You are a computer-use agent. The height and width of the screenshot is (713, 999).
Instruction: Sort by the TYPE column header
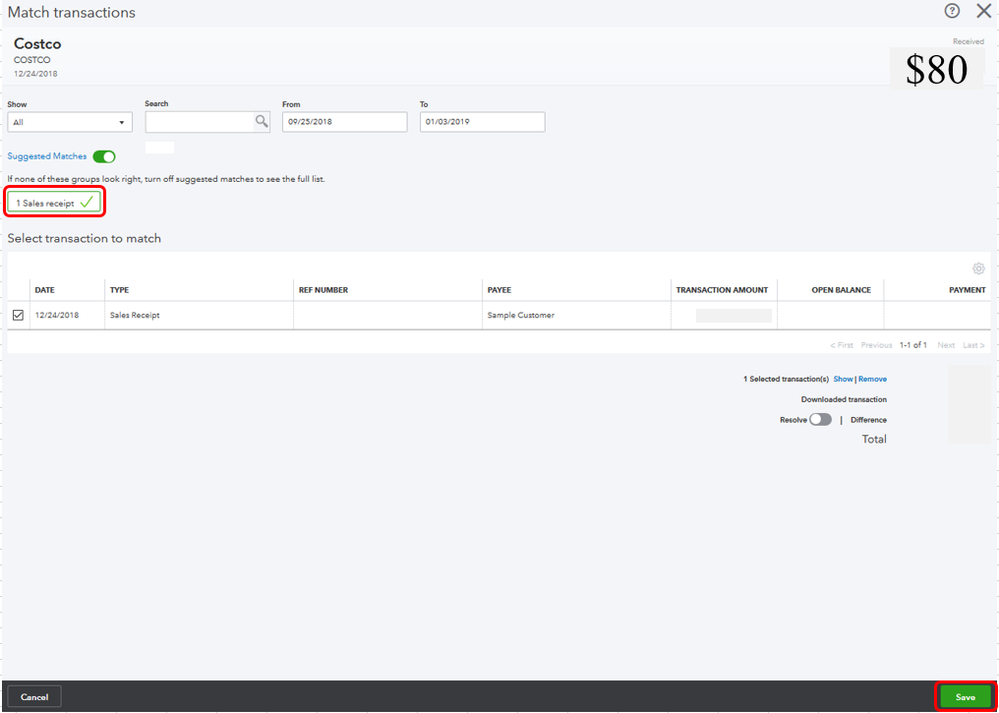pos(119,290)
